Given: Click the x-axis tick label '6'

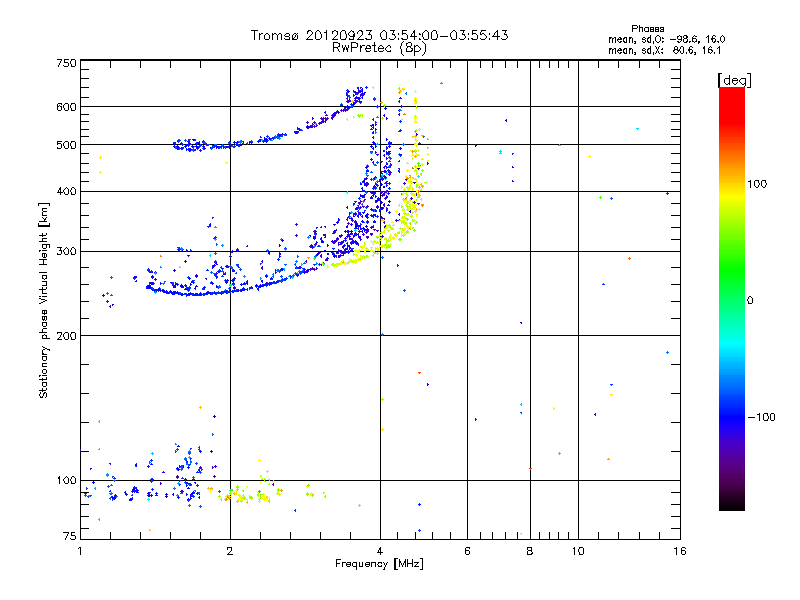Looking at the screenshot, I should 467,551.
